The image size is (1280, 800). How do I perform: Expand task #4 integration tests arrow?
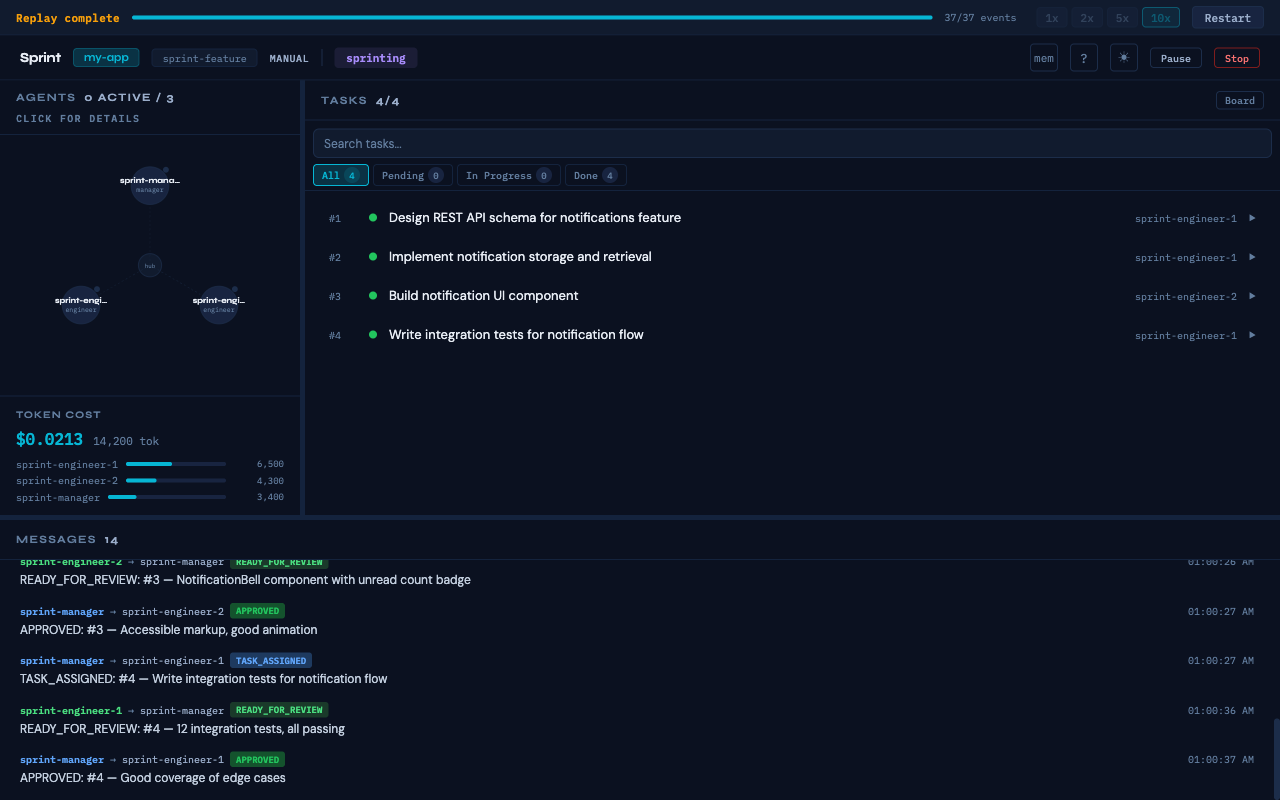click(1252, 335)
